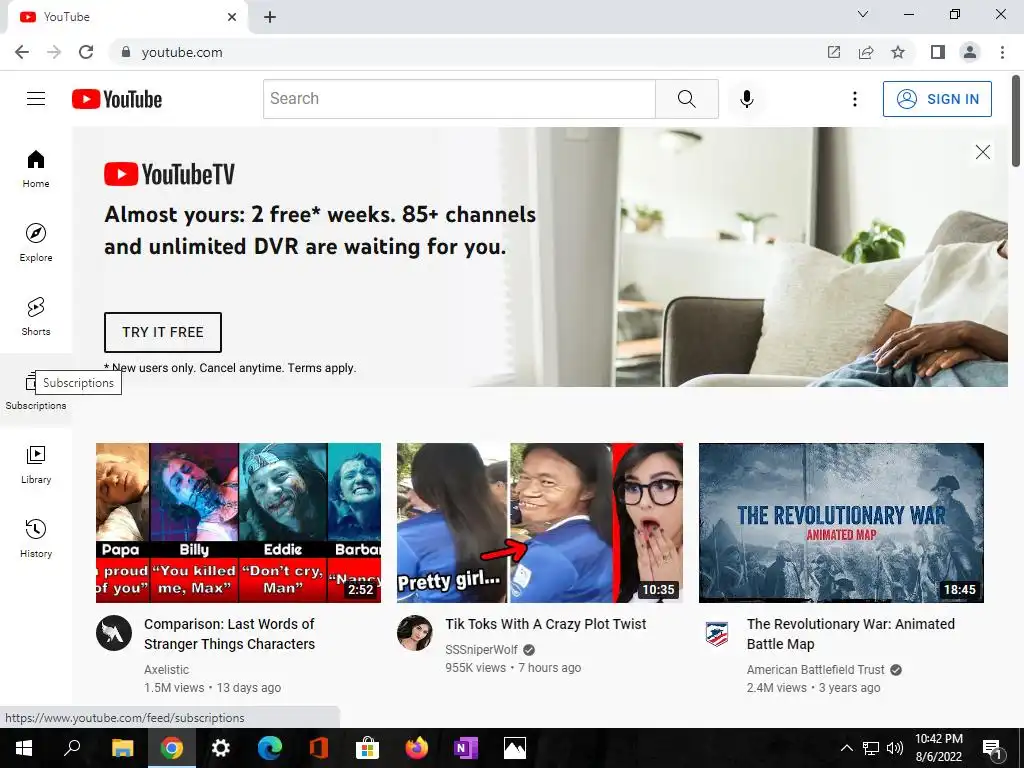Open Stranger Things last words thumbnail

[238, 522]
